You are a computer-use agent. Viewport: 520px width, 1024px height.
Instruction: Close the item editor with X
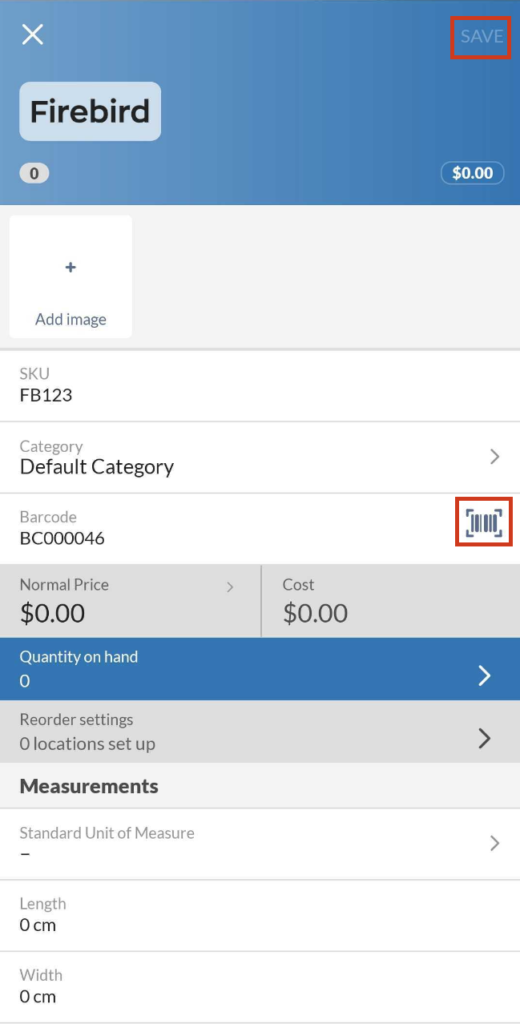[32, 35]
